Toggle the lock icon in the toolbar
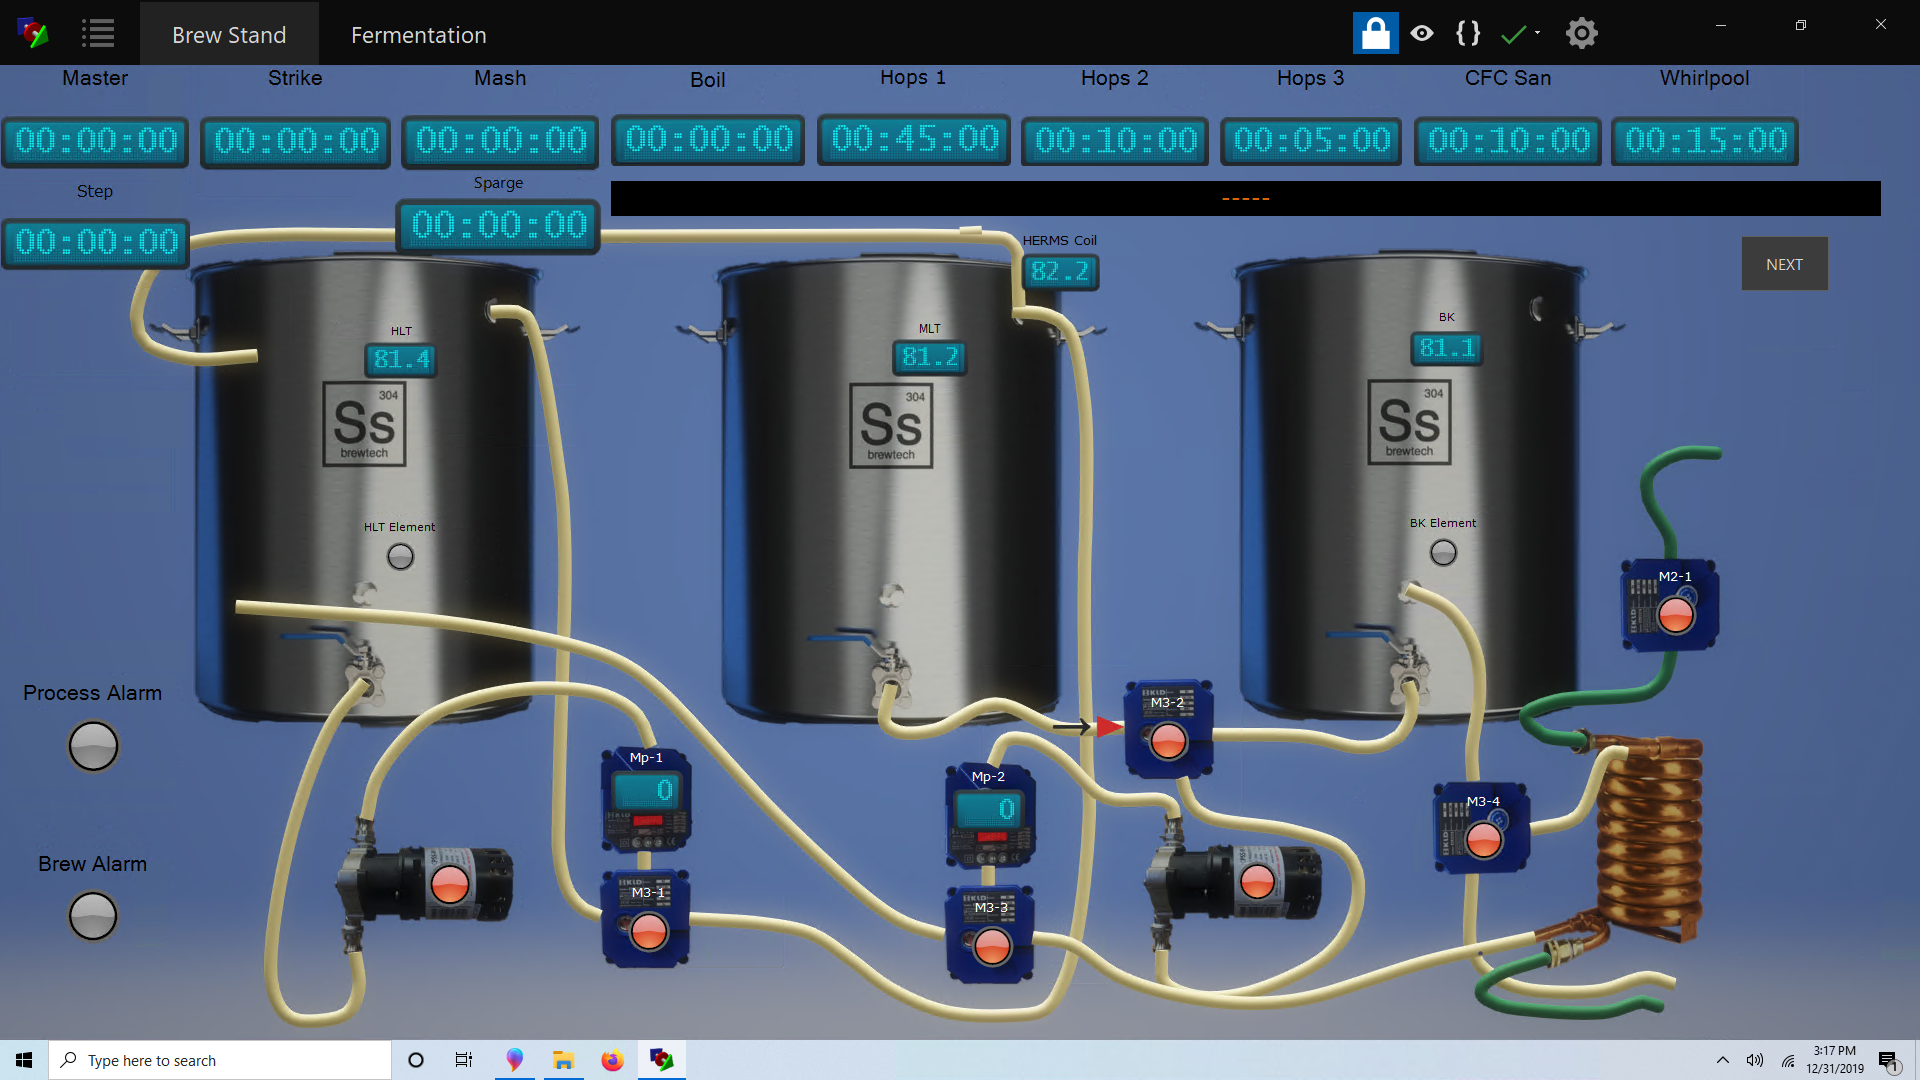Image resolution: width=1920 pixels, height=1080 pixels. tap(1375, 33)
